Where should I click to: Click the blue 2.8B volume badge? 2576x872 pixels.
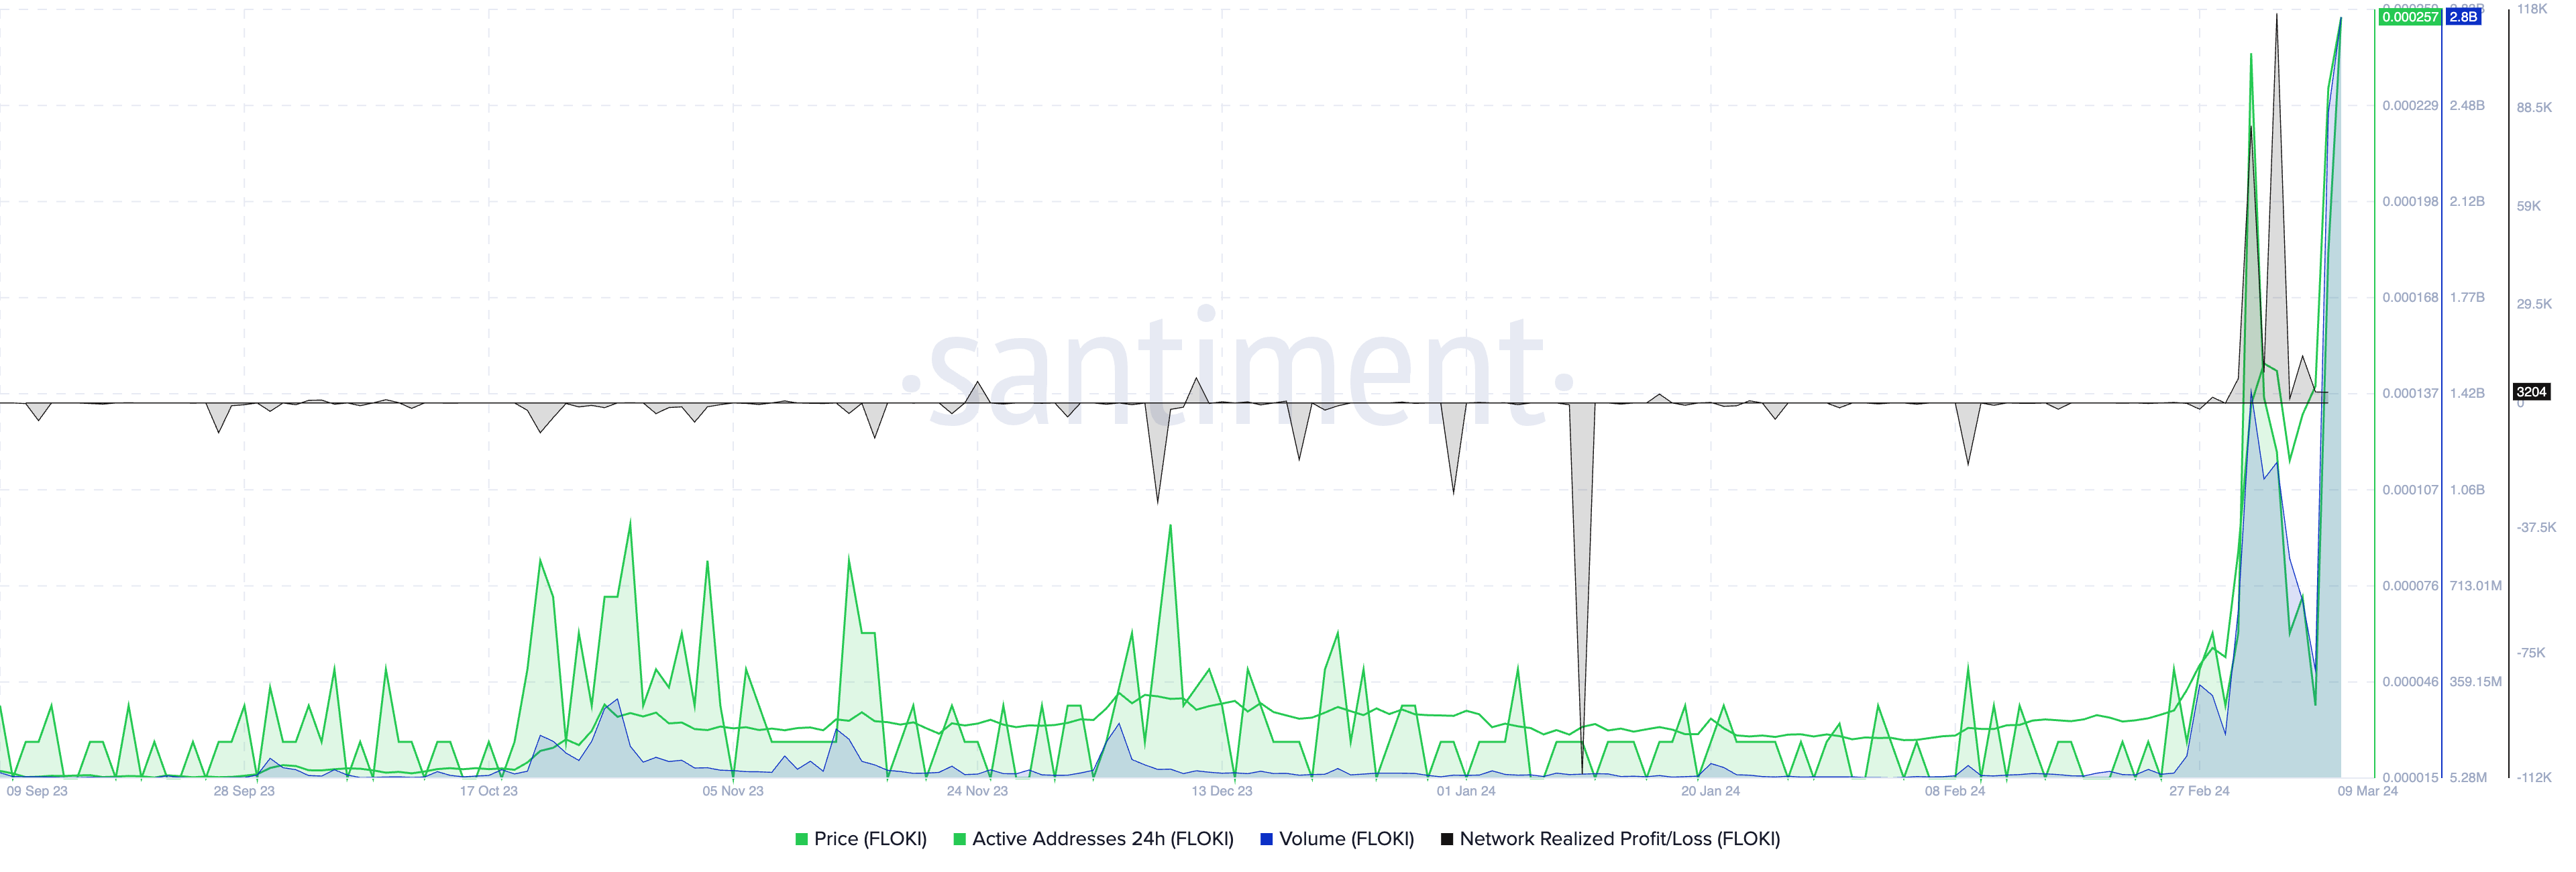point(2463,17)
